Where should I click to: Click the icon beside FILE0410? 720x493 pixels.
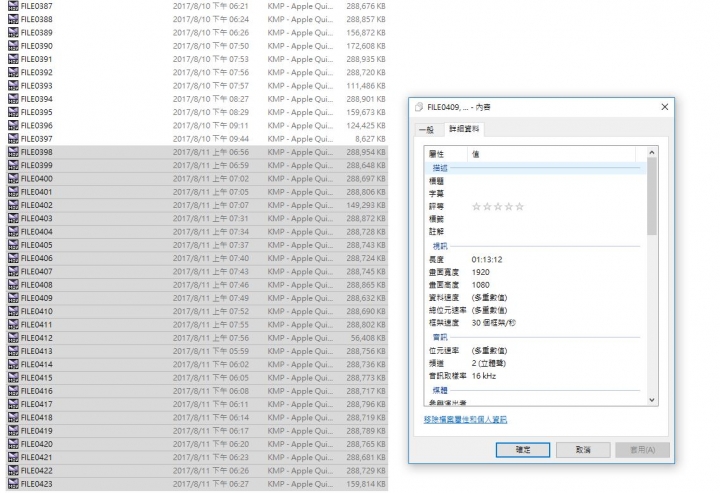point(13,311)
